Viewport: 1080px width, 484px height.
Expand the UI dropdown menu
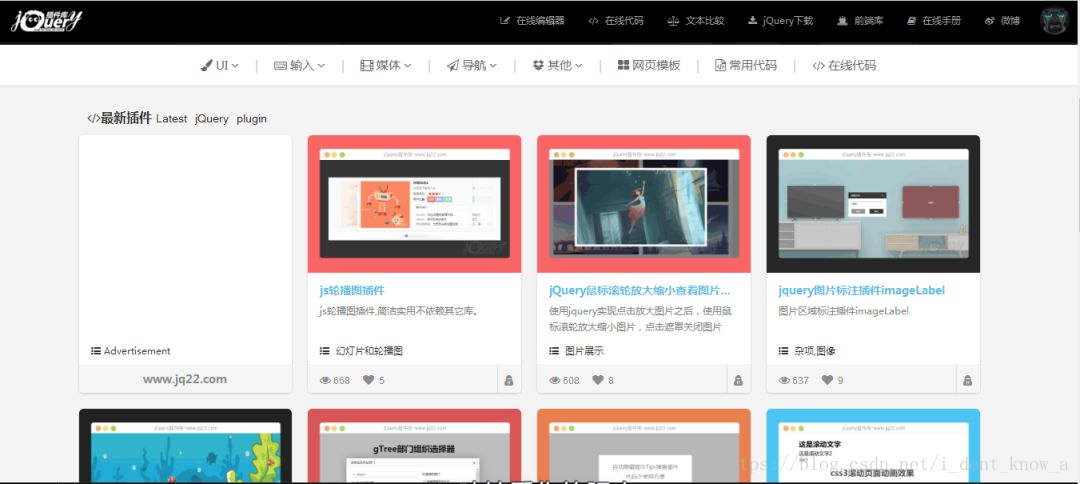click(220, 65)
